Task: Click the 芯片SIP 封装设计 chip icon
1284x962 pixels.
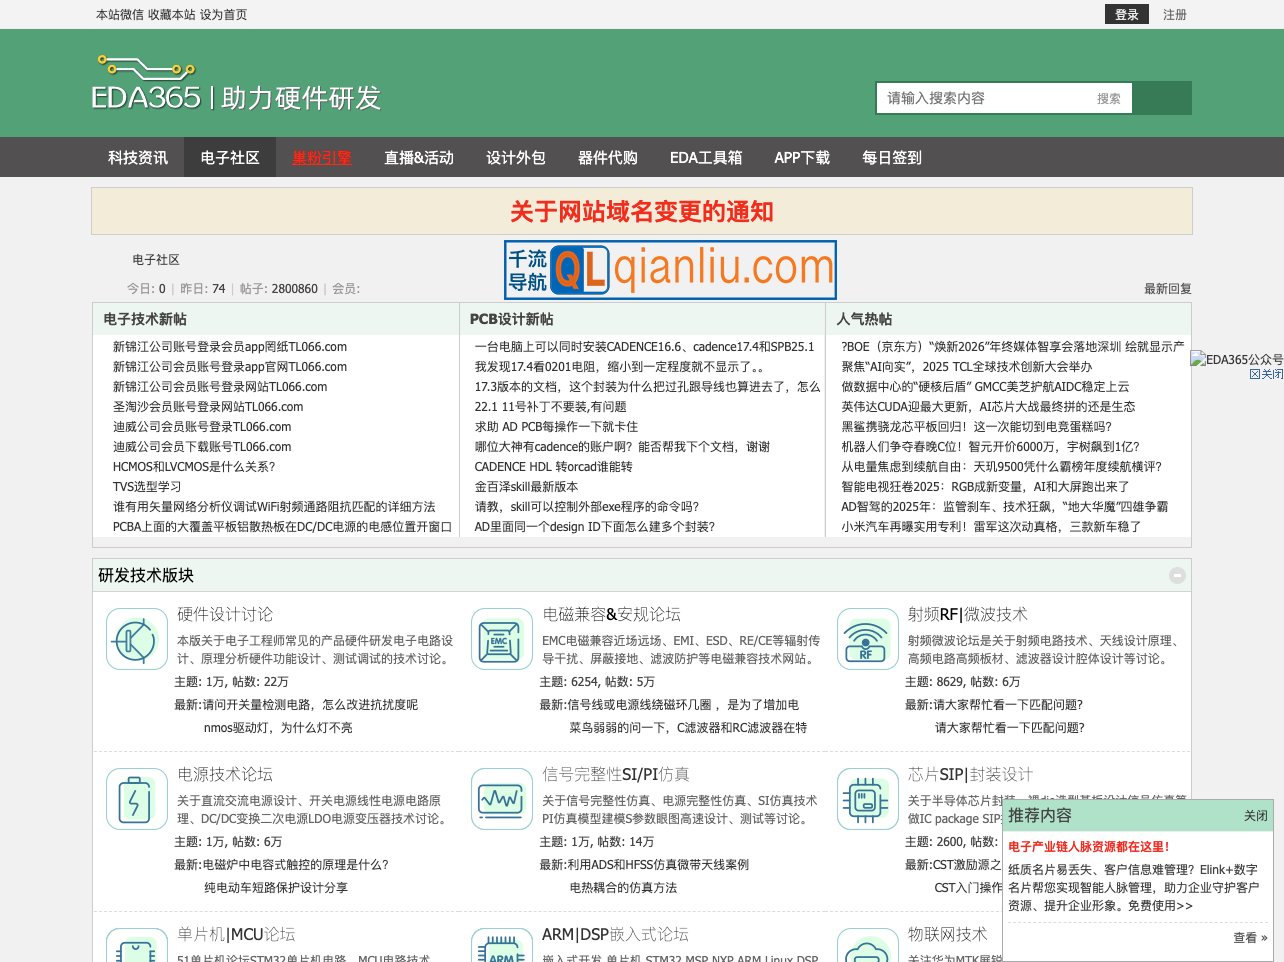Action: tap(867, 798)
